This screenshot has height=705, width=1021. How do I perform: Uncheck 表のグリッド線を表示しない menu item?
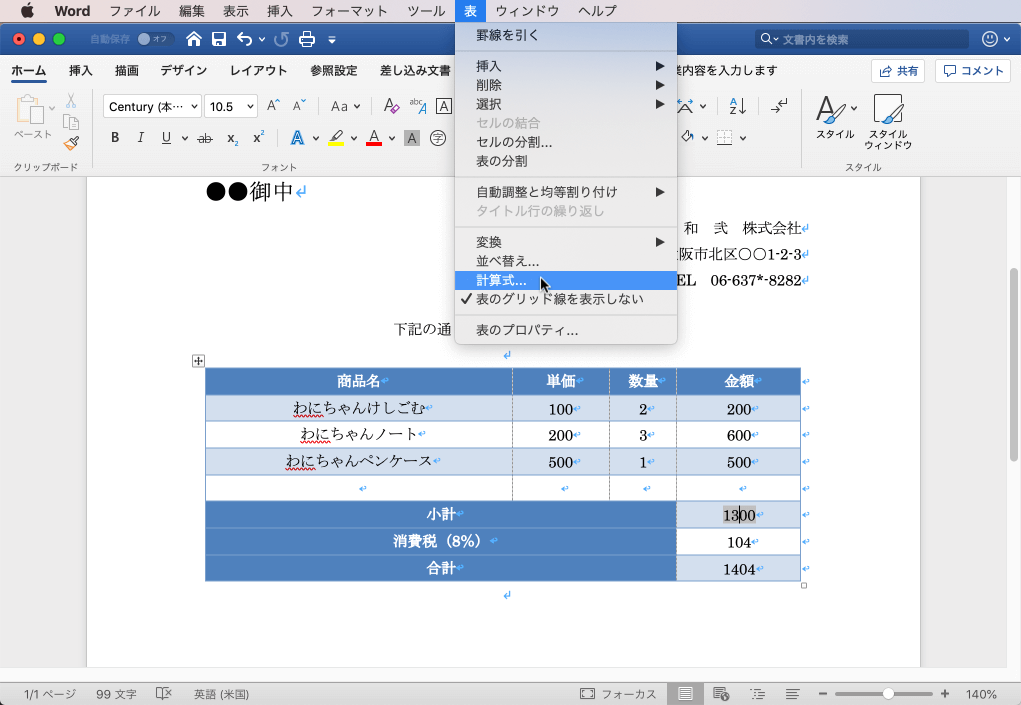566,299
